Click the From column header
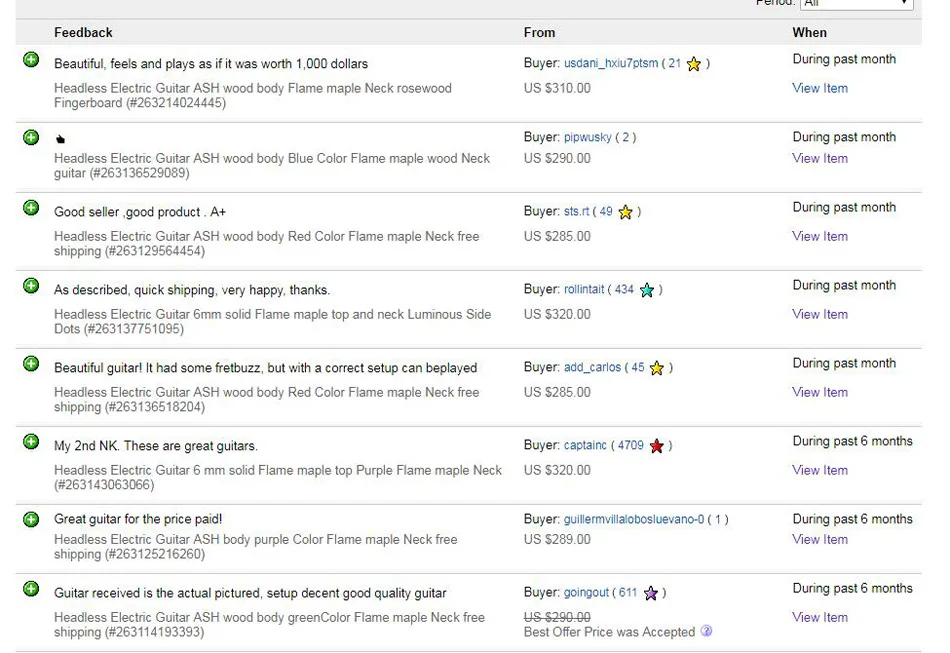950x653 pixels. (539, 33)
